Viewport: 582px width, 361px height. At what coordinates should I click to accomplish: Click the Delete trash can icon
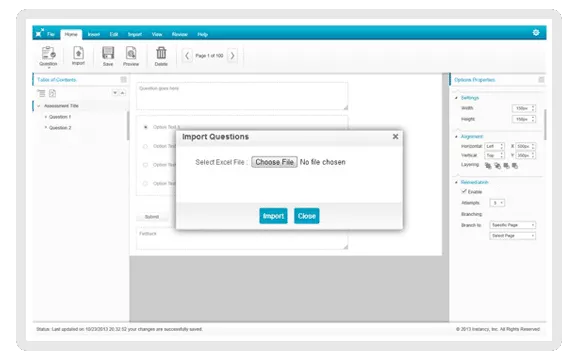pyautogui.click(x=161, y=56)
